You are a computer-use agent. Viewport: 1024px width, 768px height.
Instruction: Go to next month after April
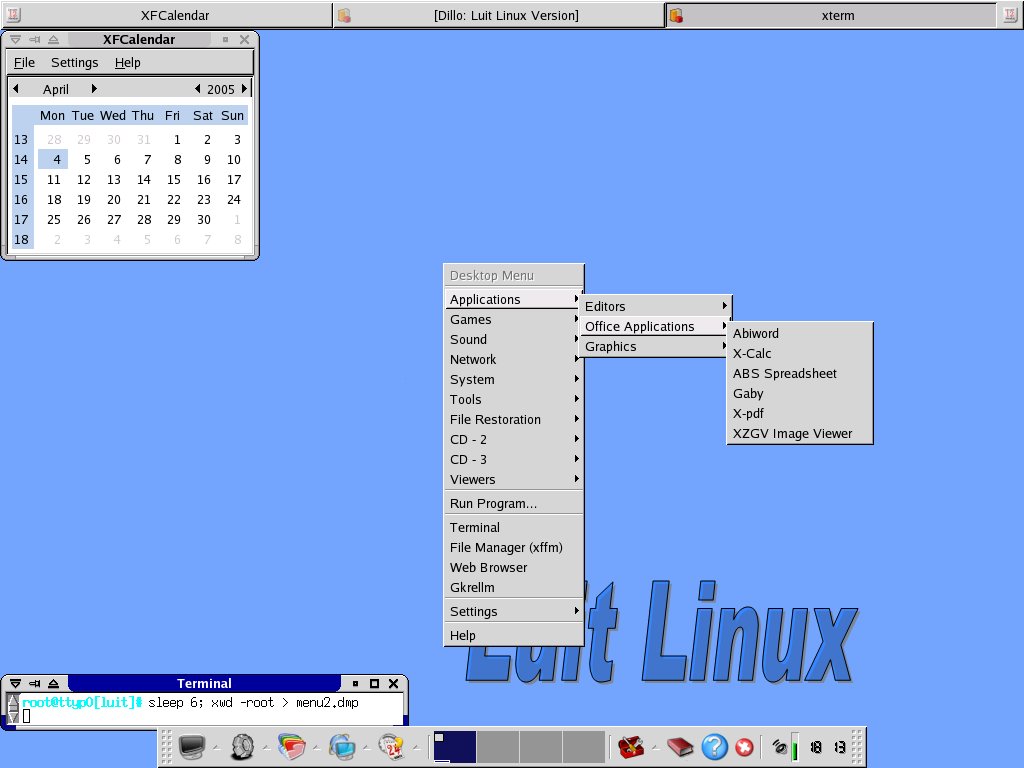(94, 88)
